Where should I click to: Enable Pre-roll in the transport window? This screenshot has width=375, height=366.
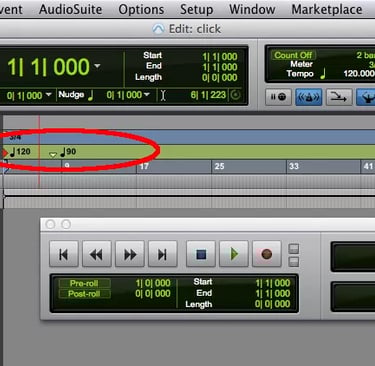click(84, 283)
